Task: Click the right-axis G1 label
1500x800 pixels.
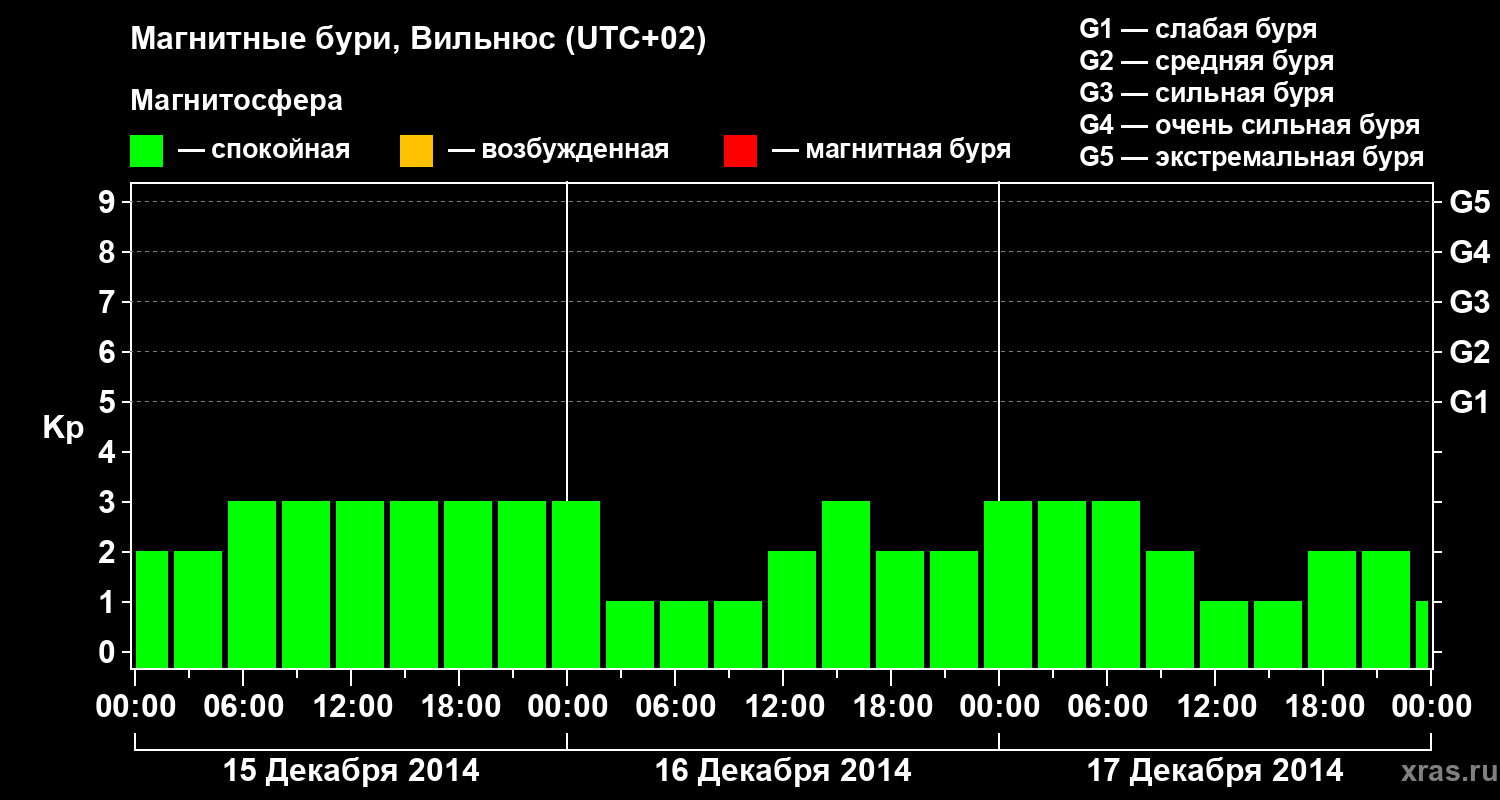Action: [x=1469, y=402]
